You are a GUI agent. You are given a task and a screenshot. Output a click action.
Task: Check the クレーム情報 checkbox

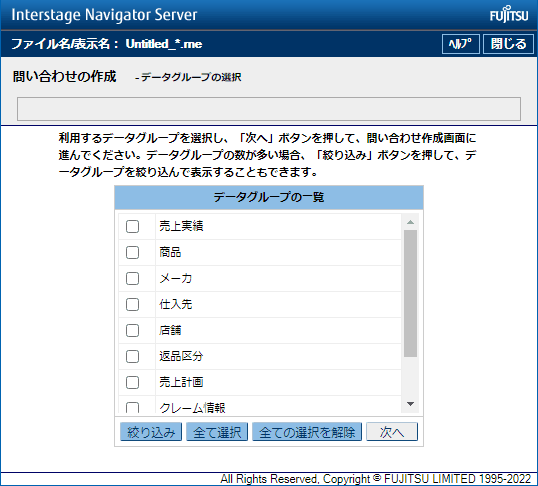point(132,407)
